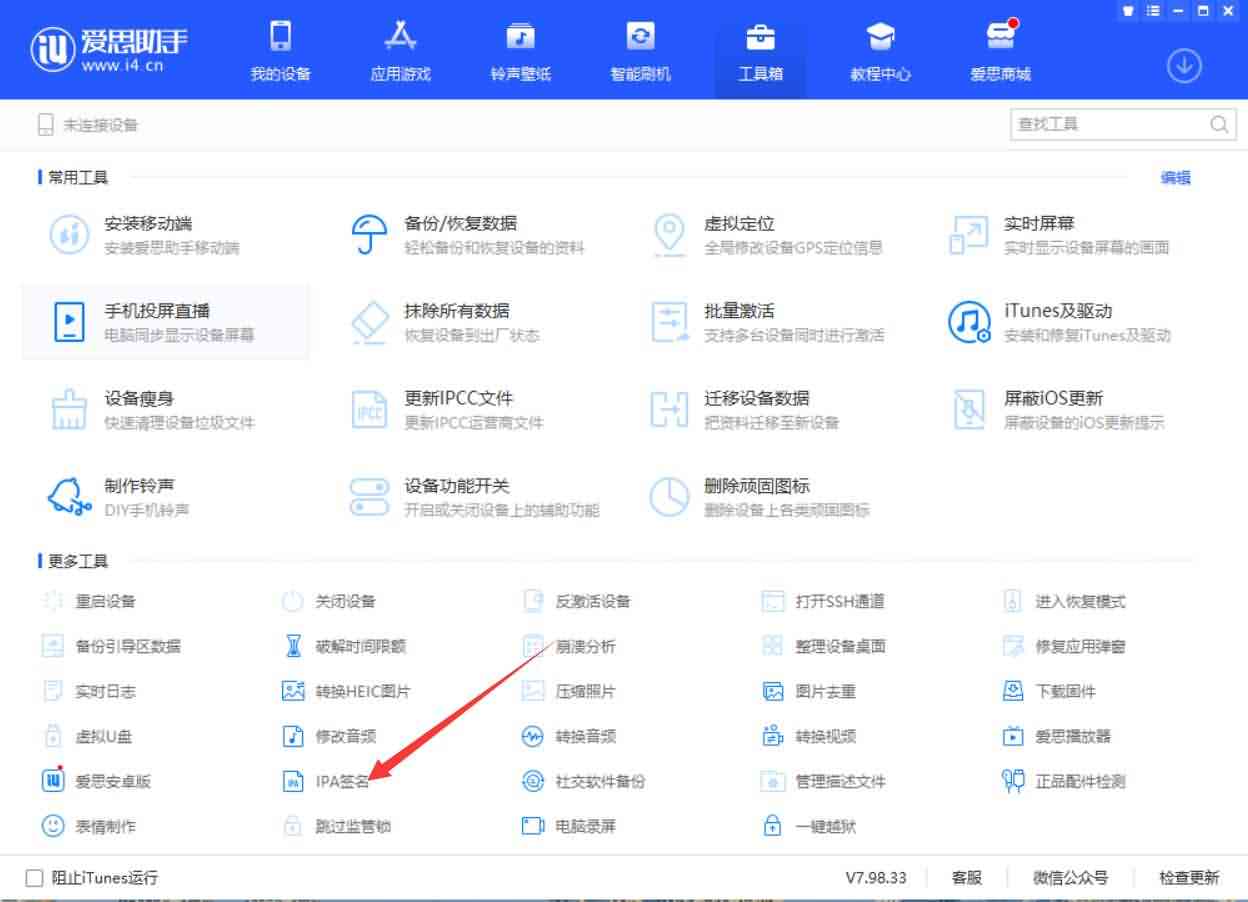The width and height of the screenshot is (1248, 902).
Task: Launch 手机投屏直播 tool icon
Action: pos(69,322)
